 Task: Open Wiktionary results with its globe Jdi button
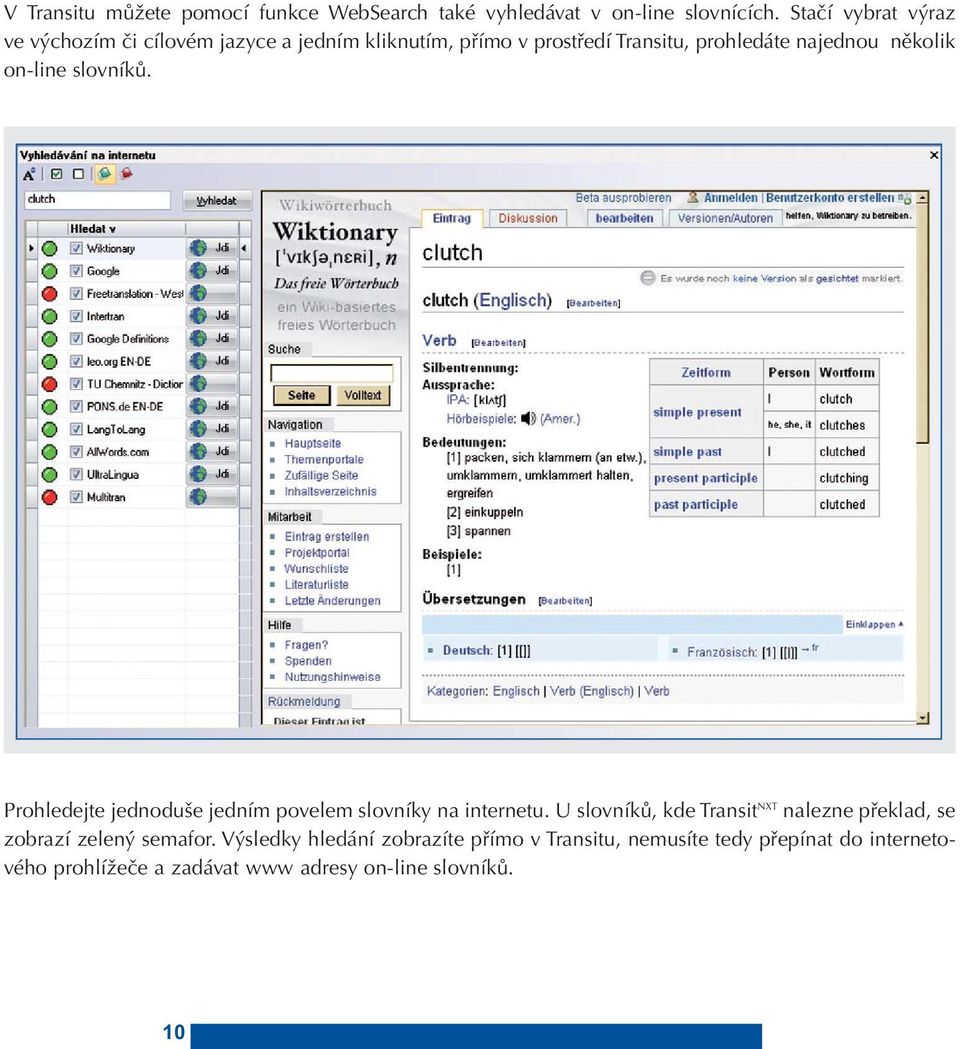[211, 248]
